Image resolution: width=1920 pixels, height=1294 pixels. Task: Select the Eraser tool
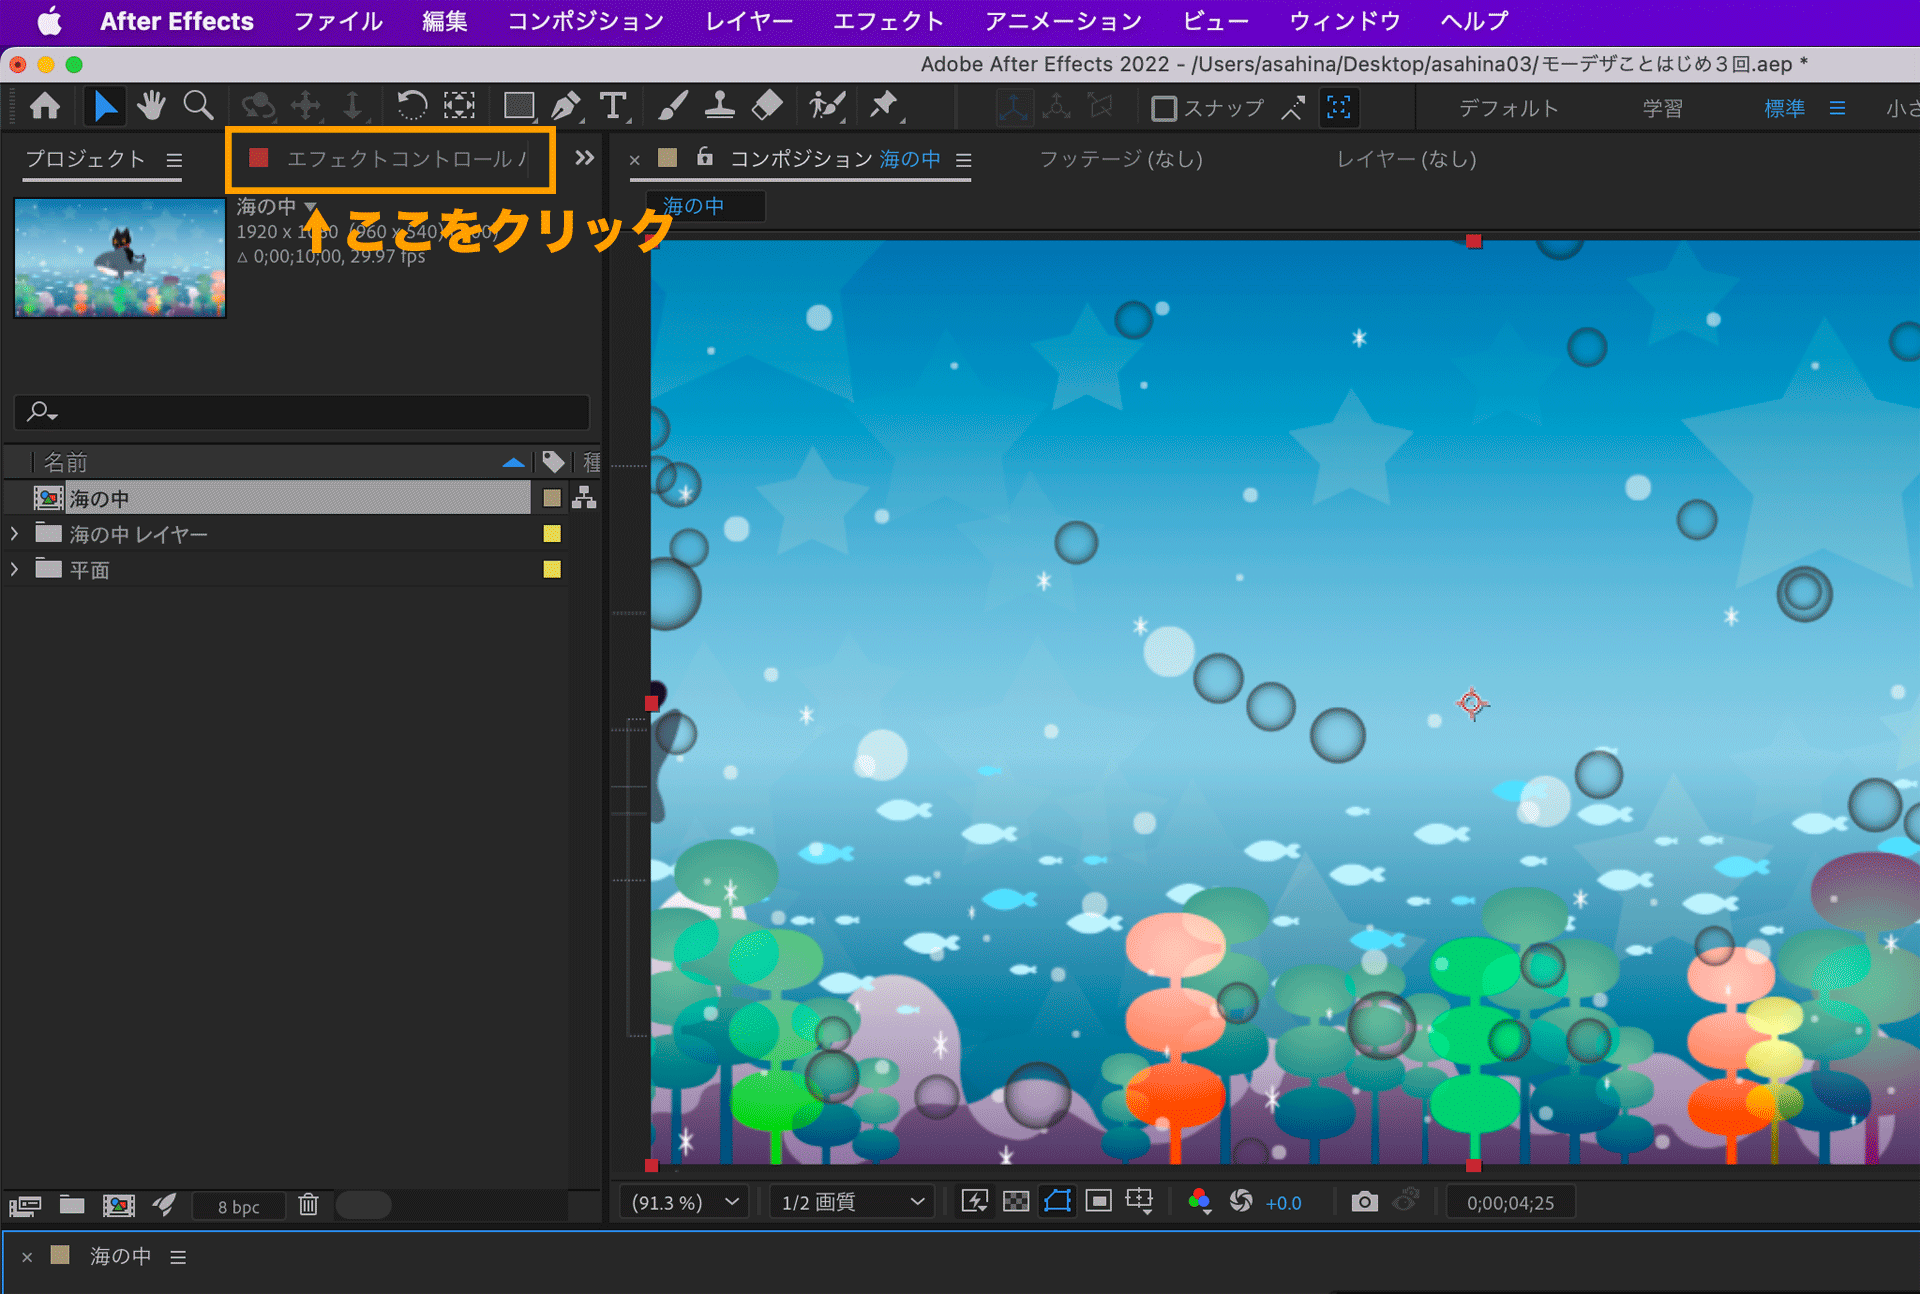click(767, 106)
